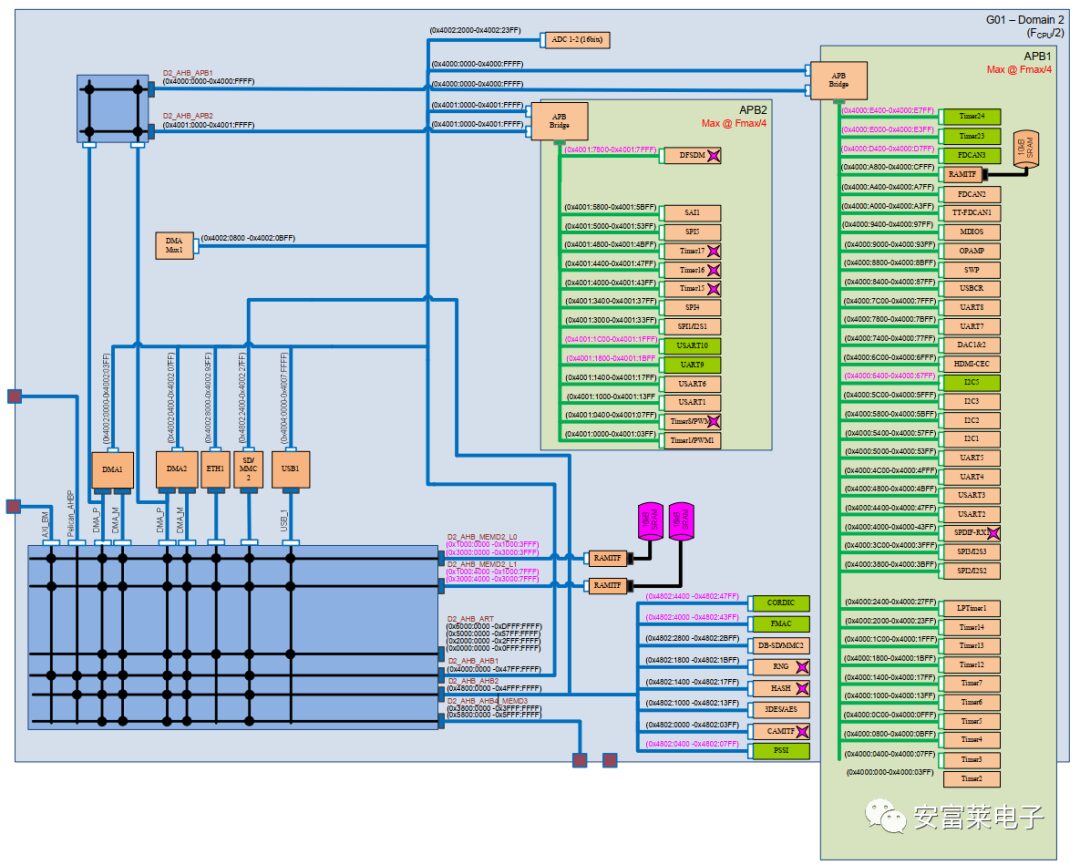Select the 3DES/AES block
The height and width of the screenshot is (865, 1080).
tap(780, 709)
